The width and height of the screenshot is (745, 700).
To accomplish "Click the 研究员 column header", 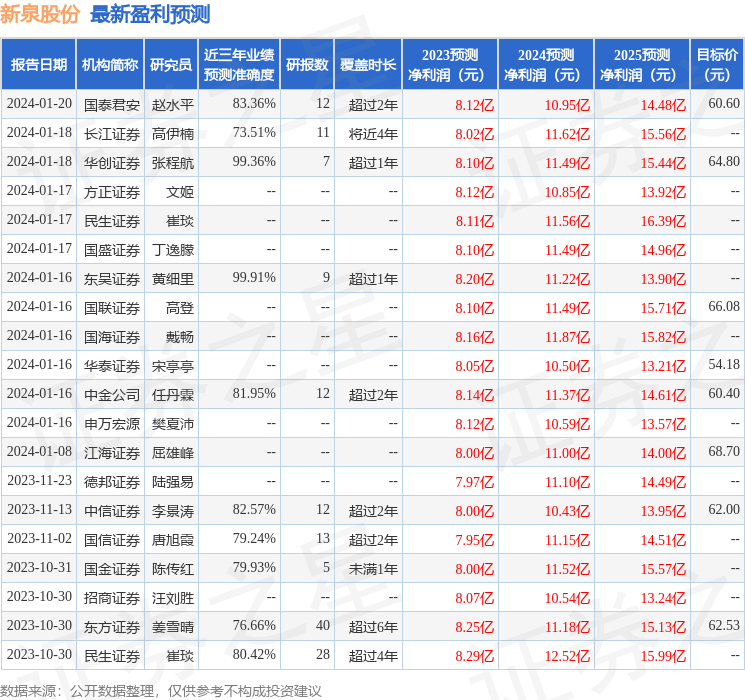I will (x=171, y=65).
